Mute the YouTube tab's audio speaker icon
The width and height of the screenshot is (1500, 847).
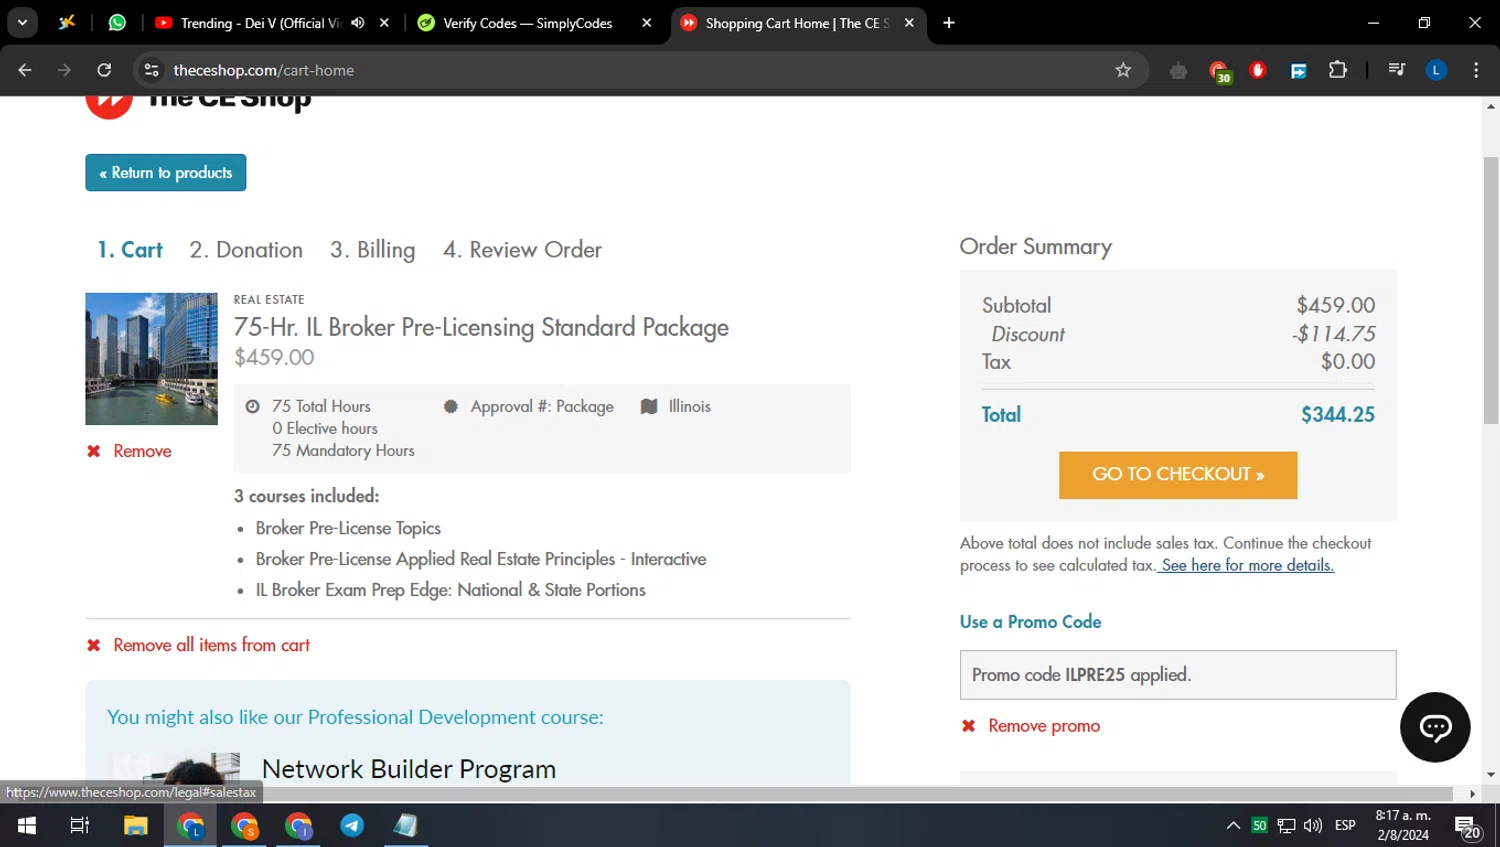[x=358, y=23]
